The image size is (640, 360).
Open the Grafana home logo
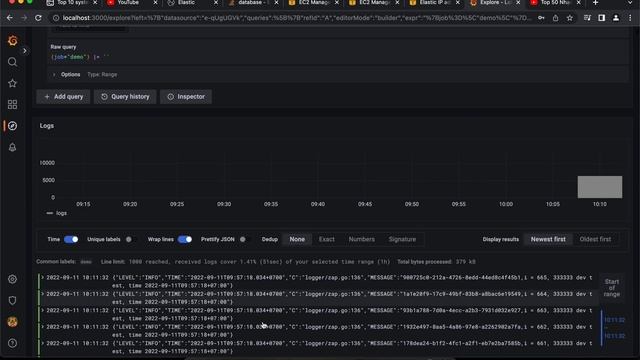point(13,41)
